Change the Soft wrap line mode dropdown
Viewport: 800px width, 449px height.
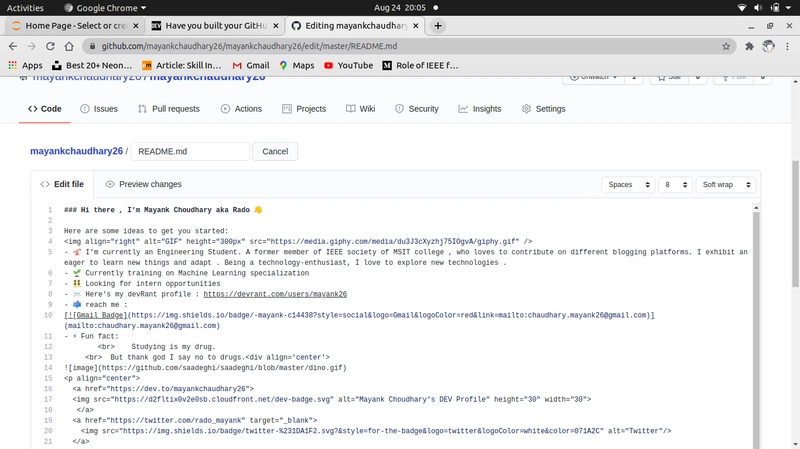(724, 184)
